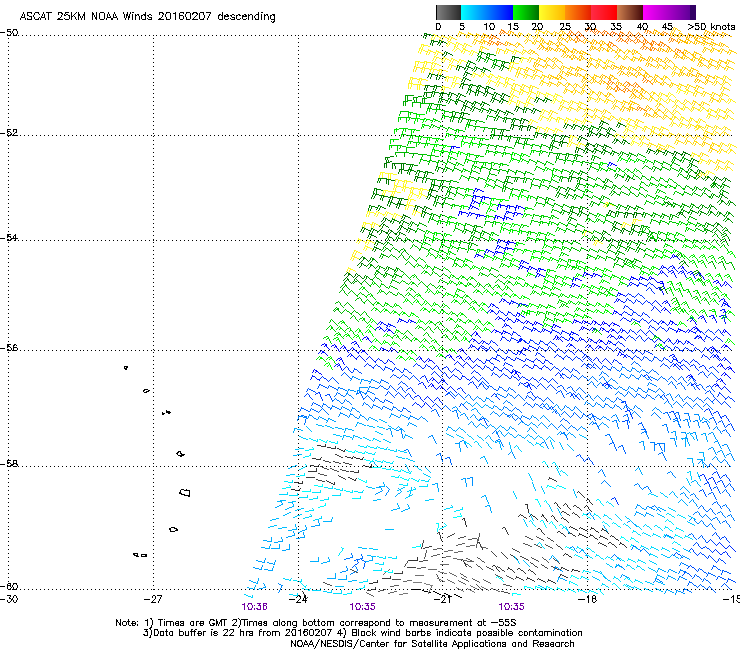Click the first 10:38 pass time label

[x=255, y=606]
